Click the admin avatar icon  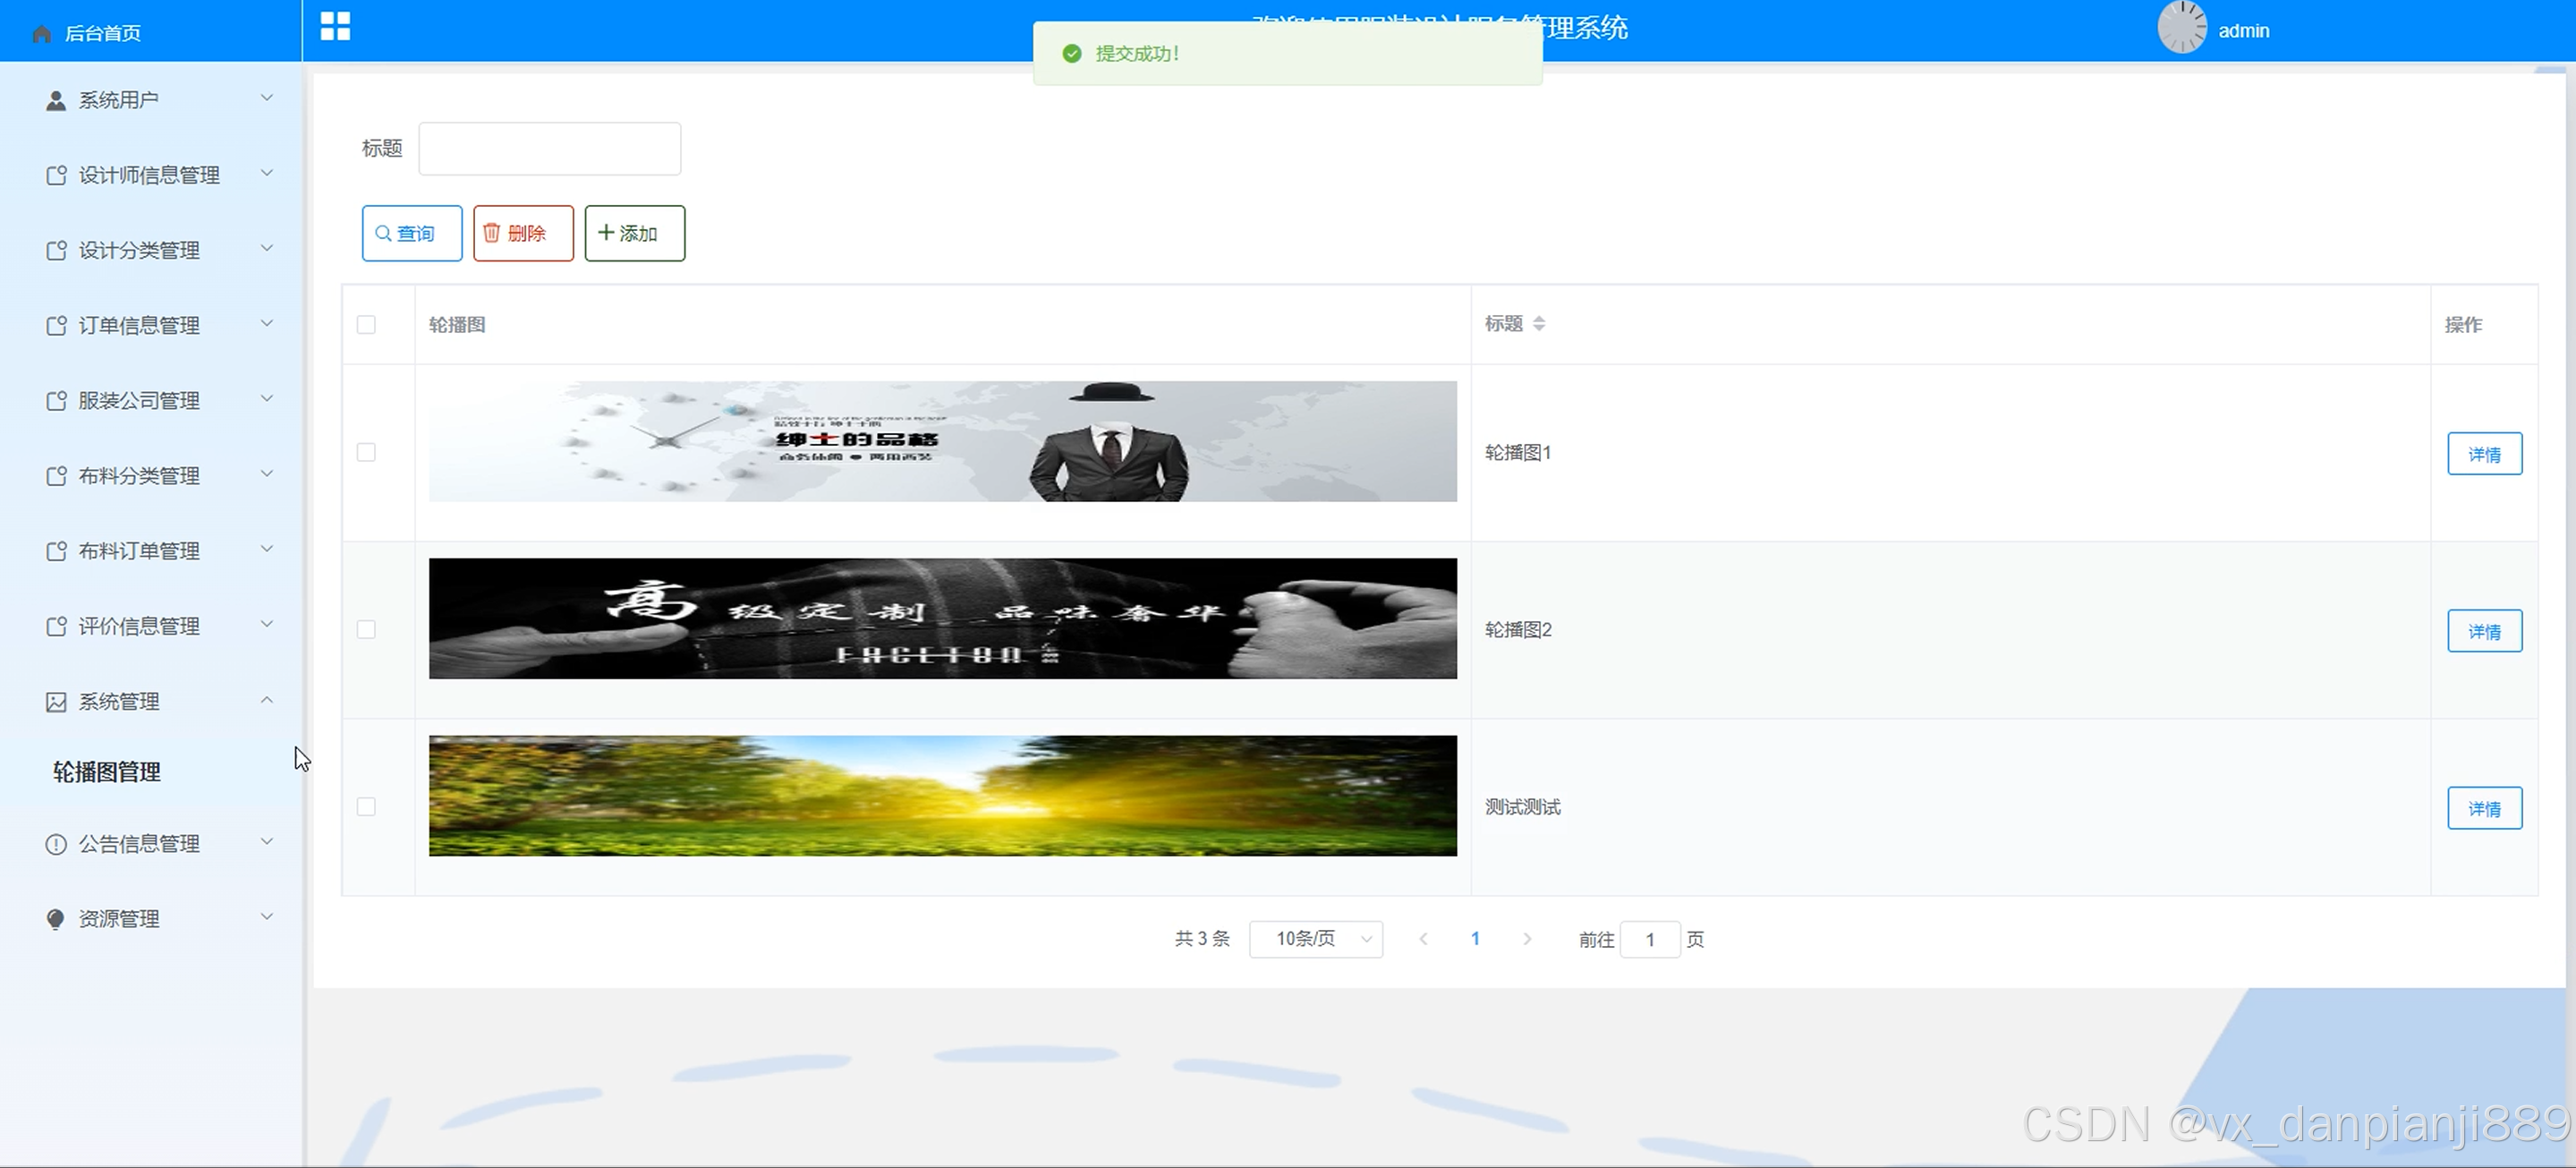(2181, 28)
